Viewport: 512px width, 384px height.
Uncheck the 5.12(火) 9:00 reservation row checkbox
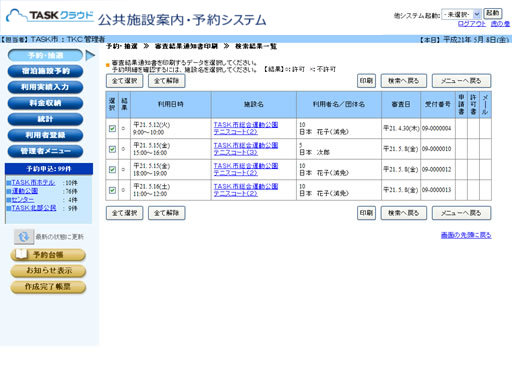(112, 128)
